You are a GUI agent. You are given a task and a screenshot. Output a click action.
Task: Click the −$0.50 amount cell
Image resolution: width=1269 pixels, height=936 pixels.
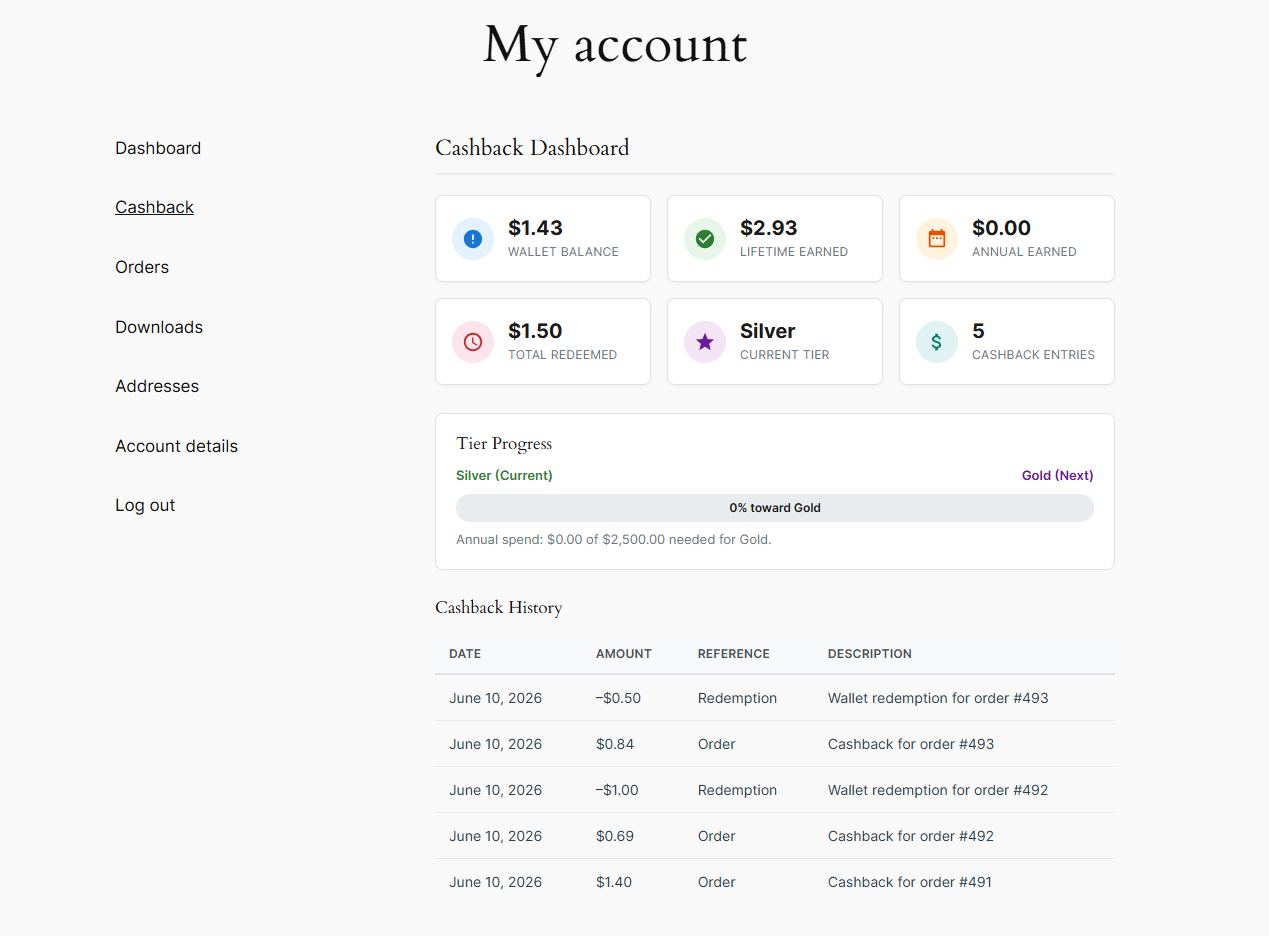[x=619, y=698]
